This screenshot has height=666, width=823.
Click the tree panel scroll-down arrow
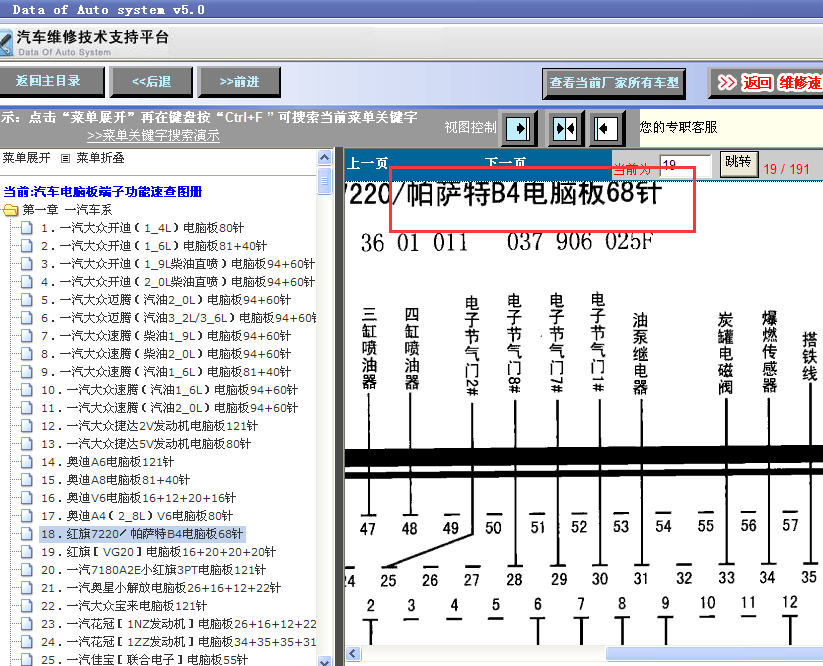point(325,661)
